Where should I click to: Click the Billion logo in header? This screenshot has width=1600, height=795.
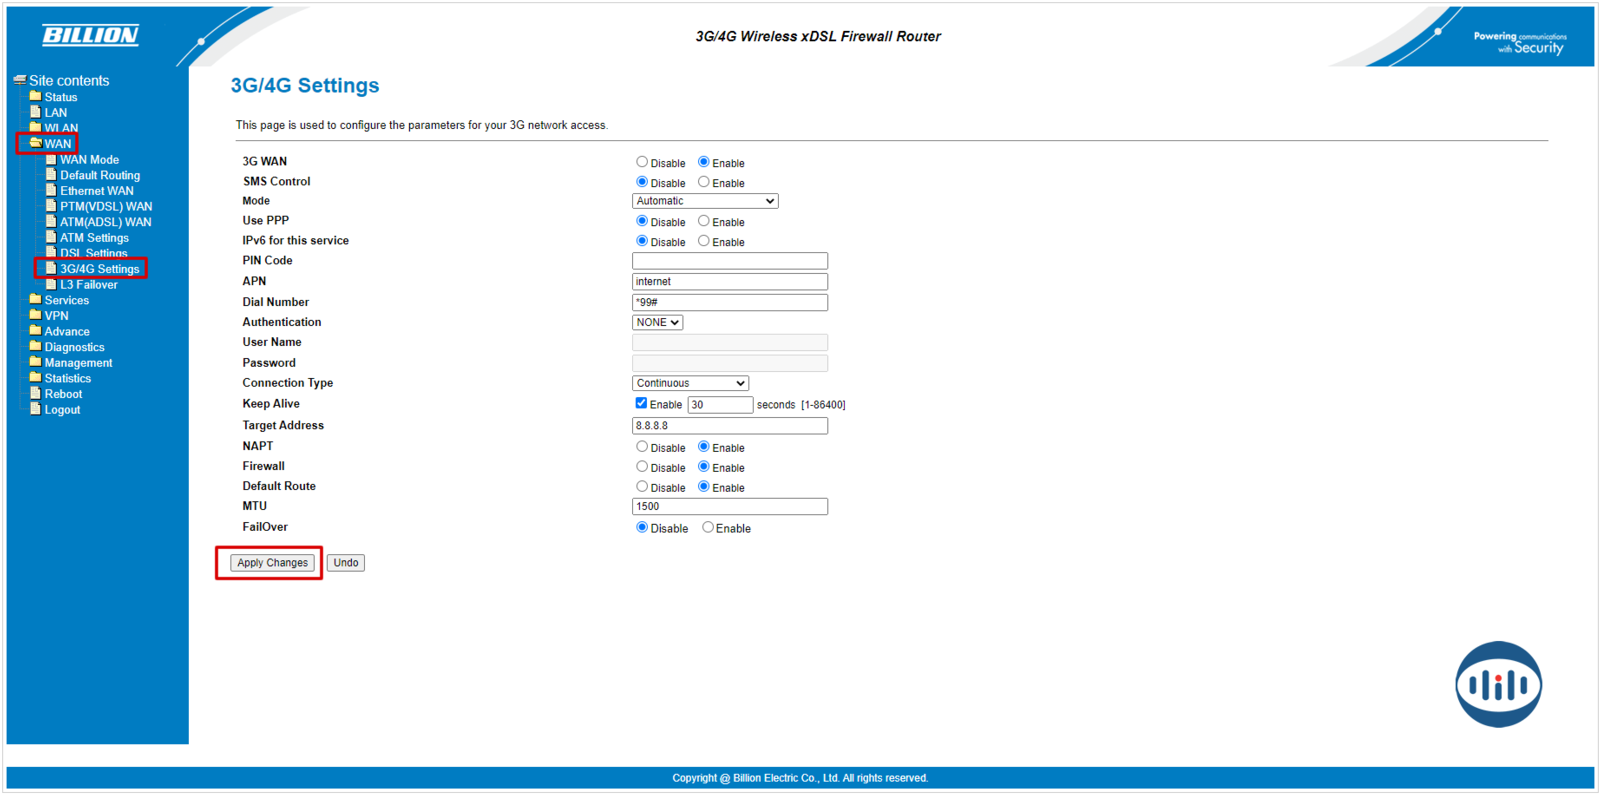[x=90, y=36]
